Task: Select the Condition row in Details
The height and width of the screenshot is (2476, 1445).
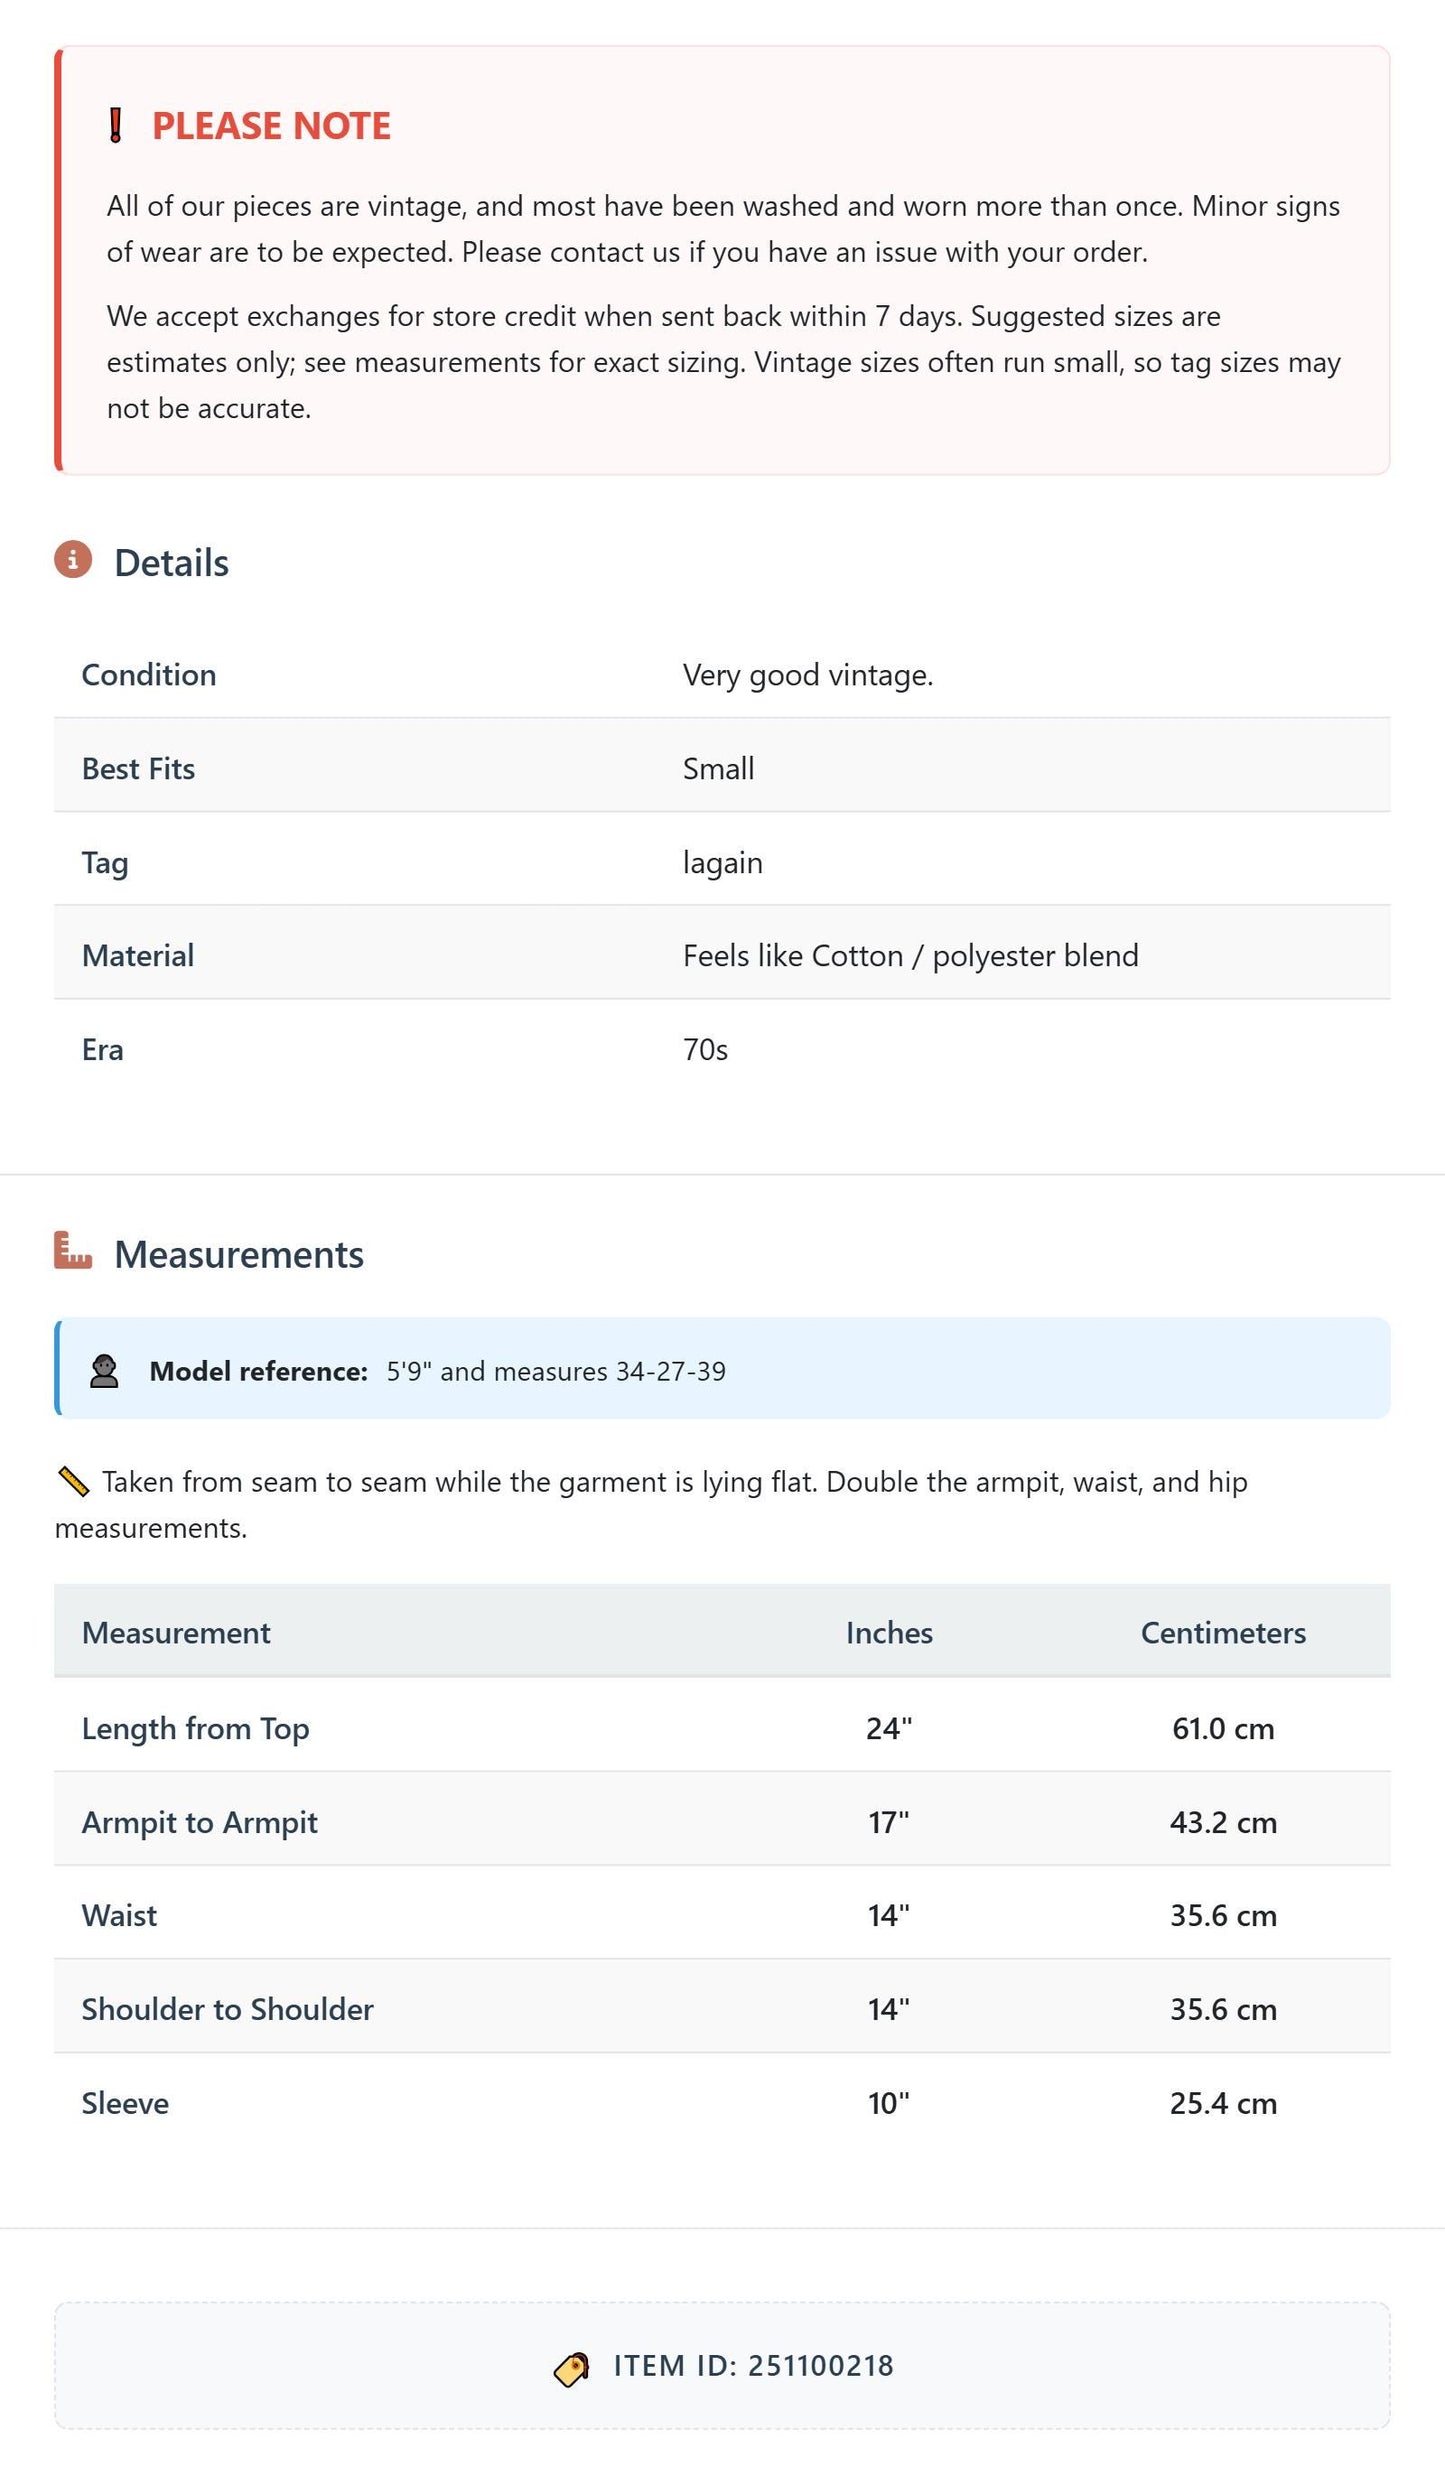Action: [x=722, y=675]
